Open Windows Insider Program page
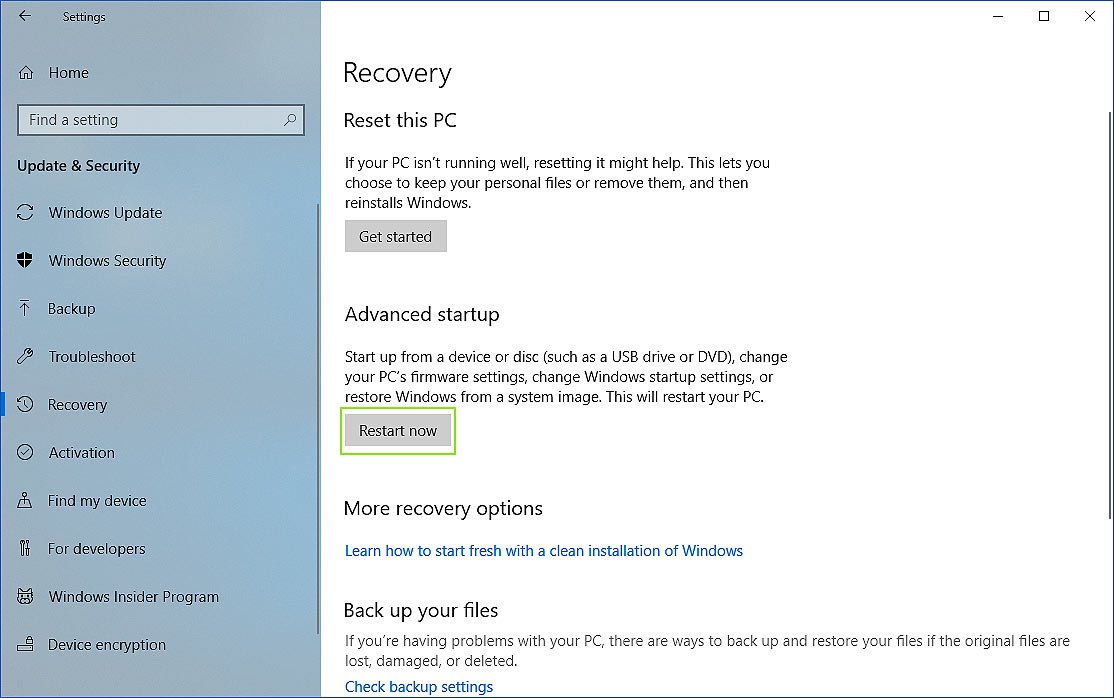Viewport: 1114px width, 698px height. (x=134, y=597)
